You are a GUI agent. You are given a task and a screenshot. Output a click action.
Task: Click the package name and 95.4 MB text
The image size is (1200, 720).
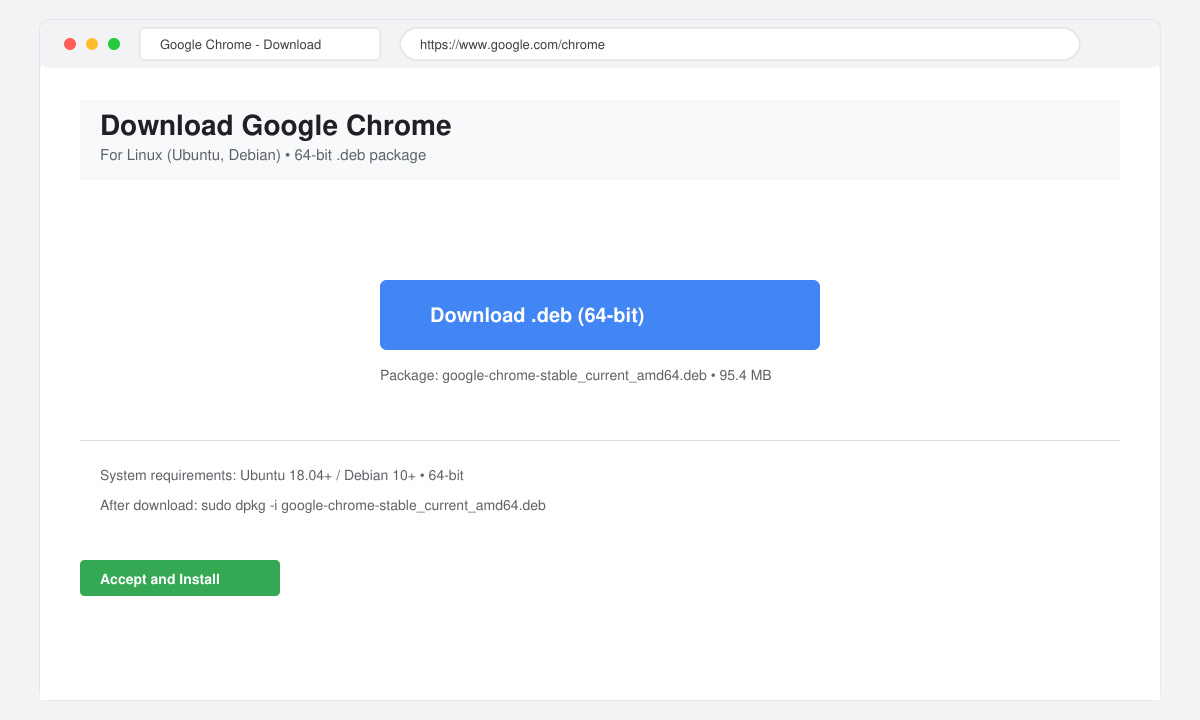(576, 375)
